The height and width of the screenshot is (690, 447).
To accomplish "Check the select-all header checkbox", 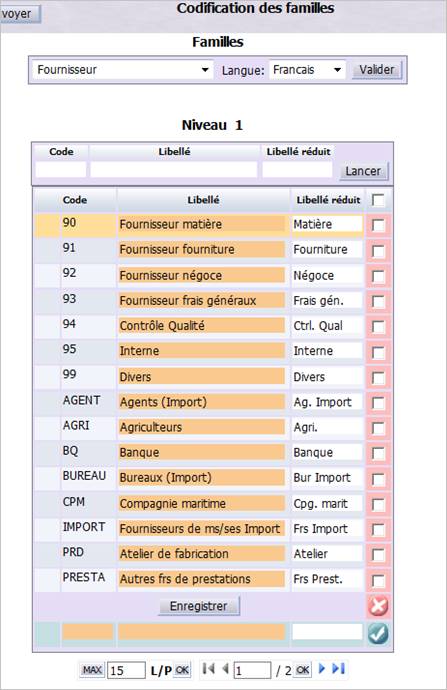I will [x=378, y=200].
